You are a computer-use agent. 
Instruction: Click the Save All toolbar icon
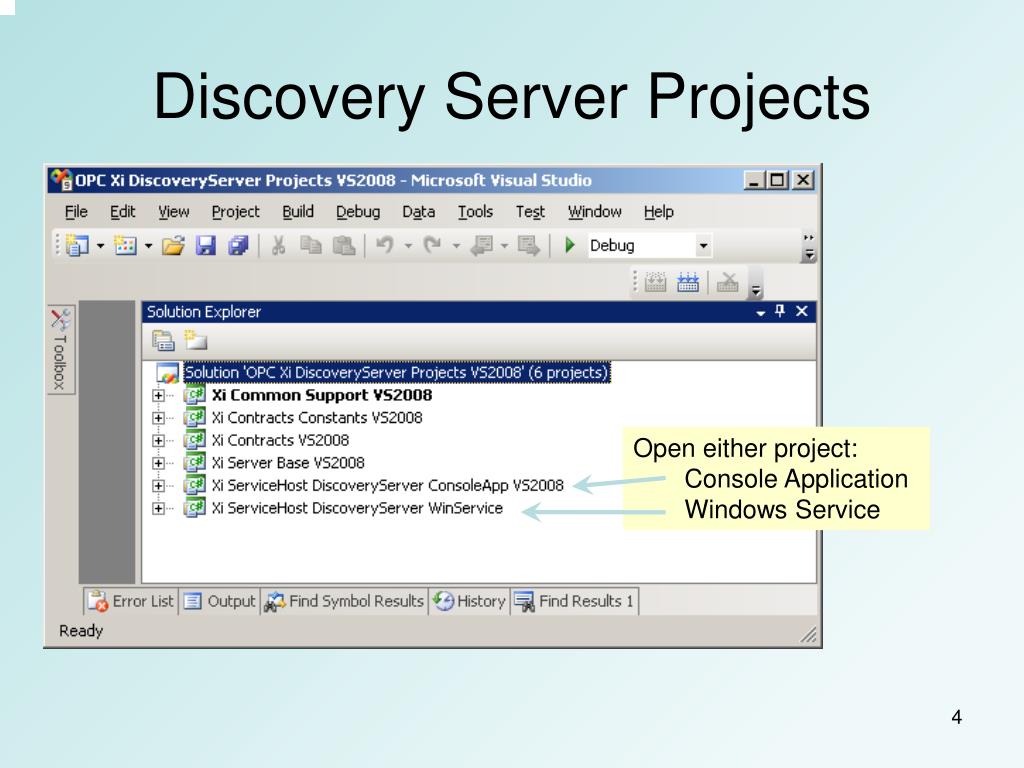coord(238,246)
